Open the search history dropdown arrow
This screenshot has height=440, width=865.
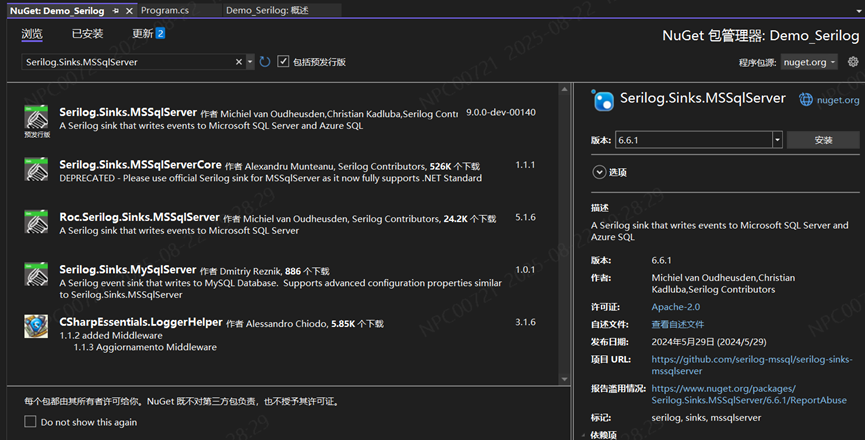point(250,62)
